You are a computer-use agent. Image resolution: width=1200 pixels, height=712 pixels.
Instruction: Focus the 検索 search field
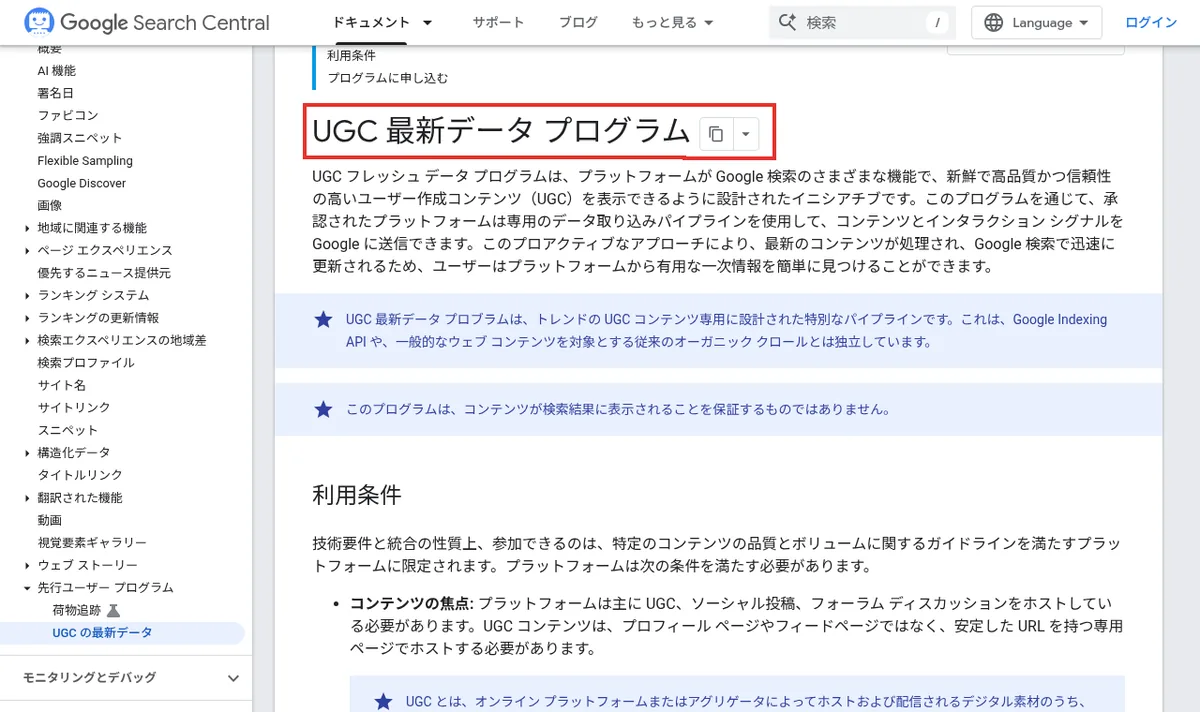(x=862, y=22)
